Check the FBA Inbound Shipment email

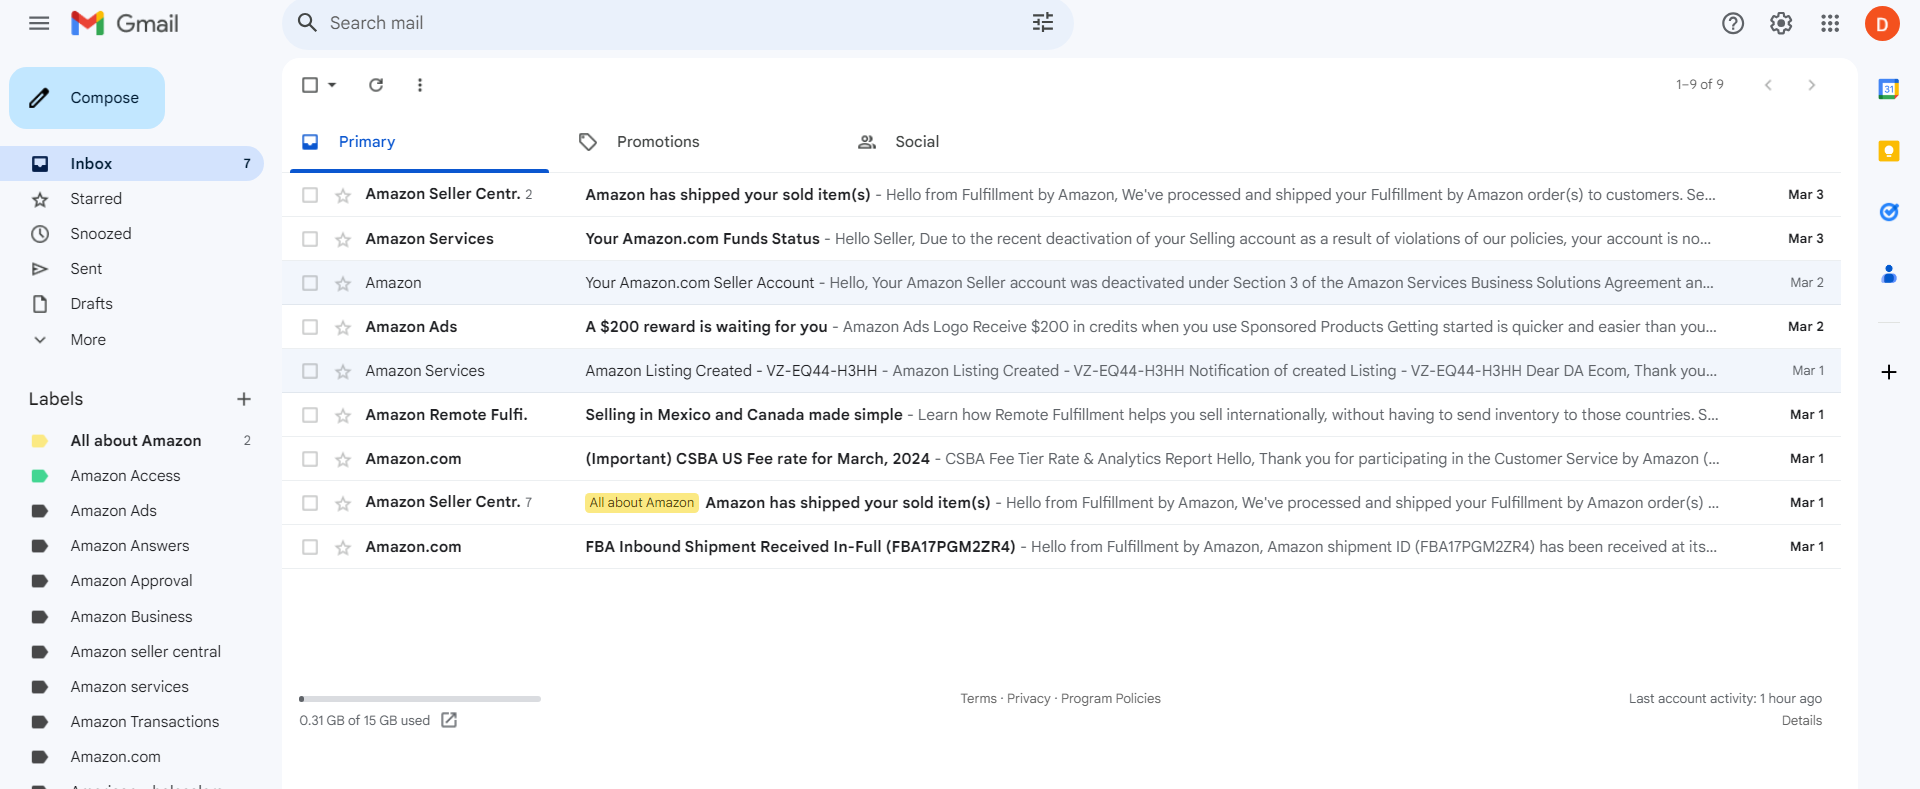coord(310,547)
